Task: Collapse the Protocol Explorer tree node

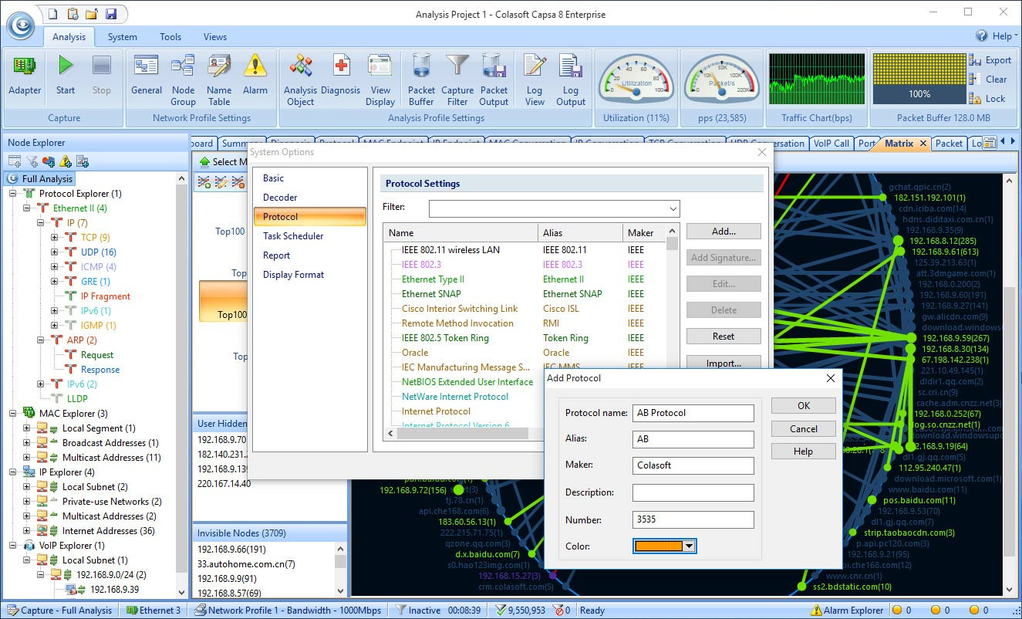Action: point(13,194)
